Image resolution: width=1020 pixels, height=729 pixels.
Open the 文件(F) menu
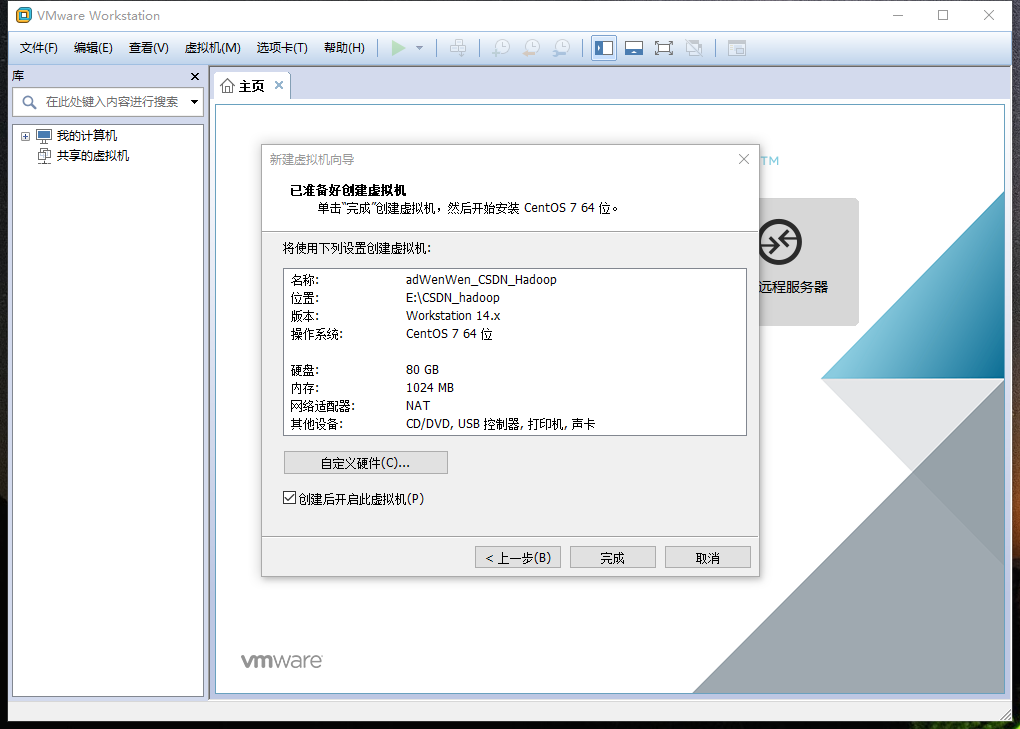pyautogui.click(x=38, y=48)
